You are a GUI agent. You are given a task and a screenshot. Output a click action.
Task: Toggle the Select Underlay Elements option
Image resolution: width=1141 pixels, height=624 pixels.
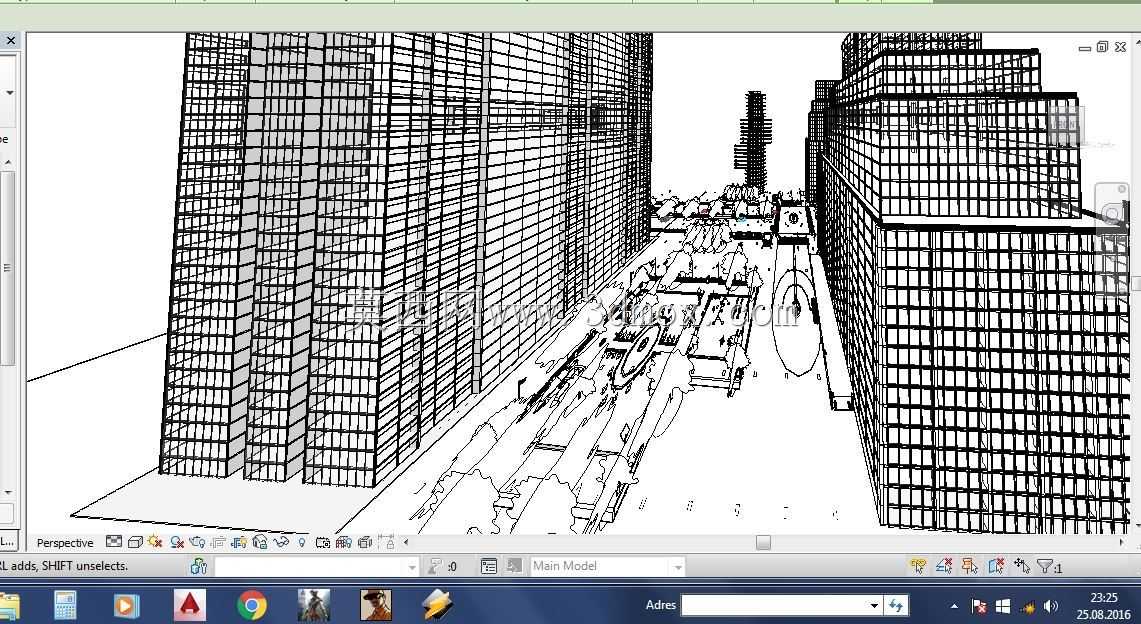(x=944, y=565)
